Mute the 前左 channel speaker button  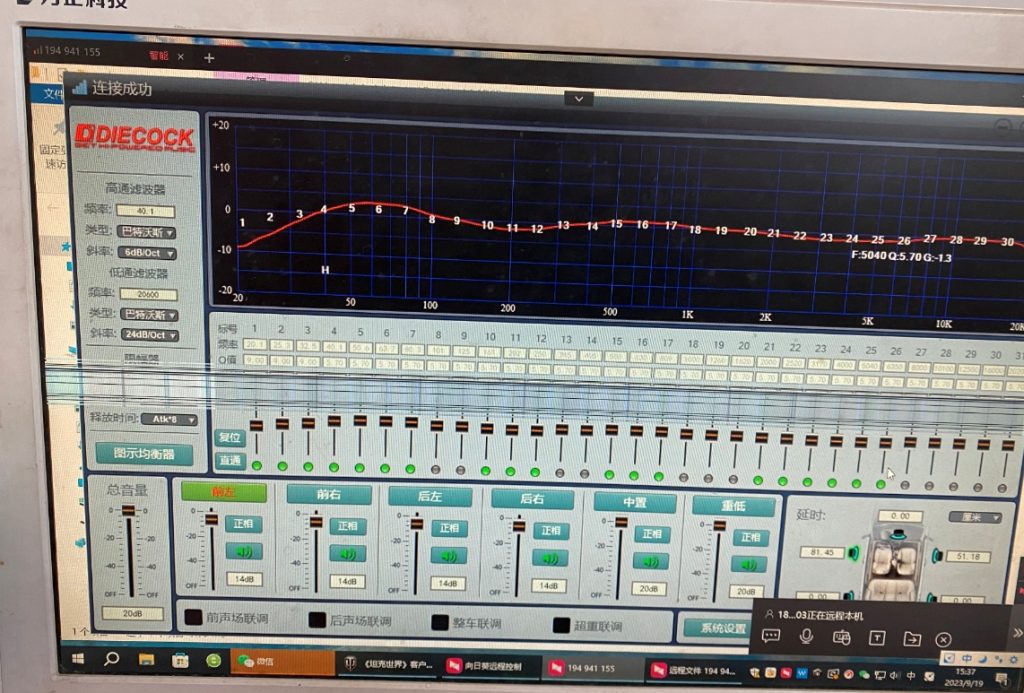click(x=244, y=551)
